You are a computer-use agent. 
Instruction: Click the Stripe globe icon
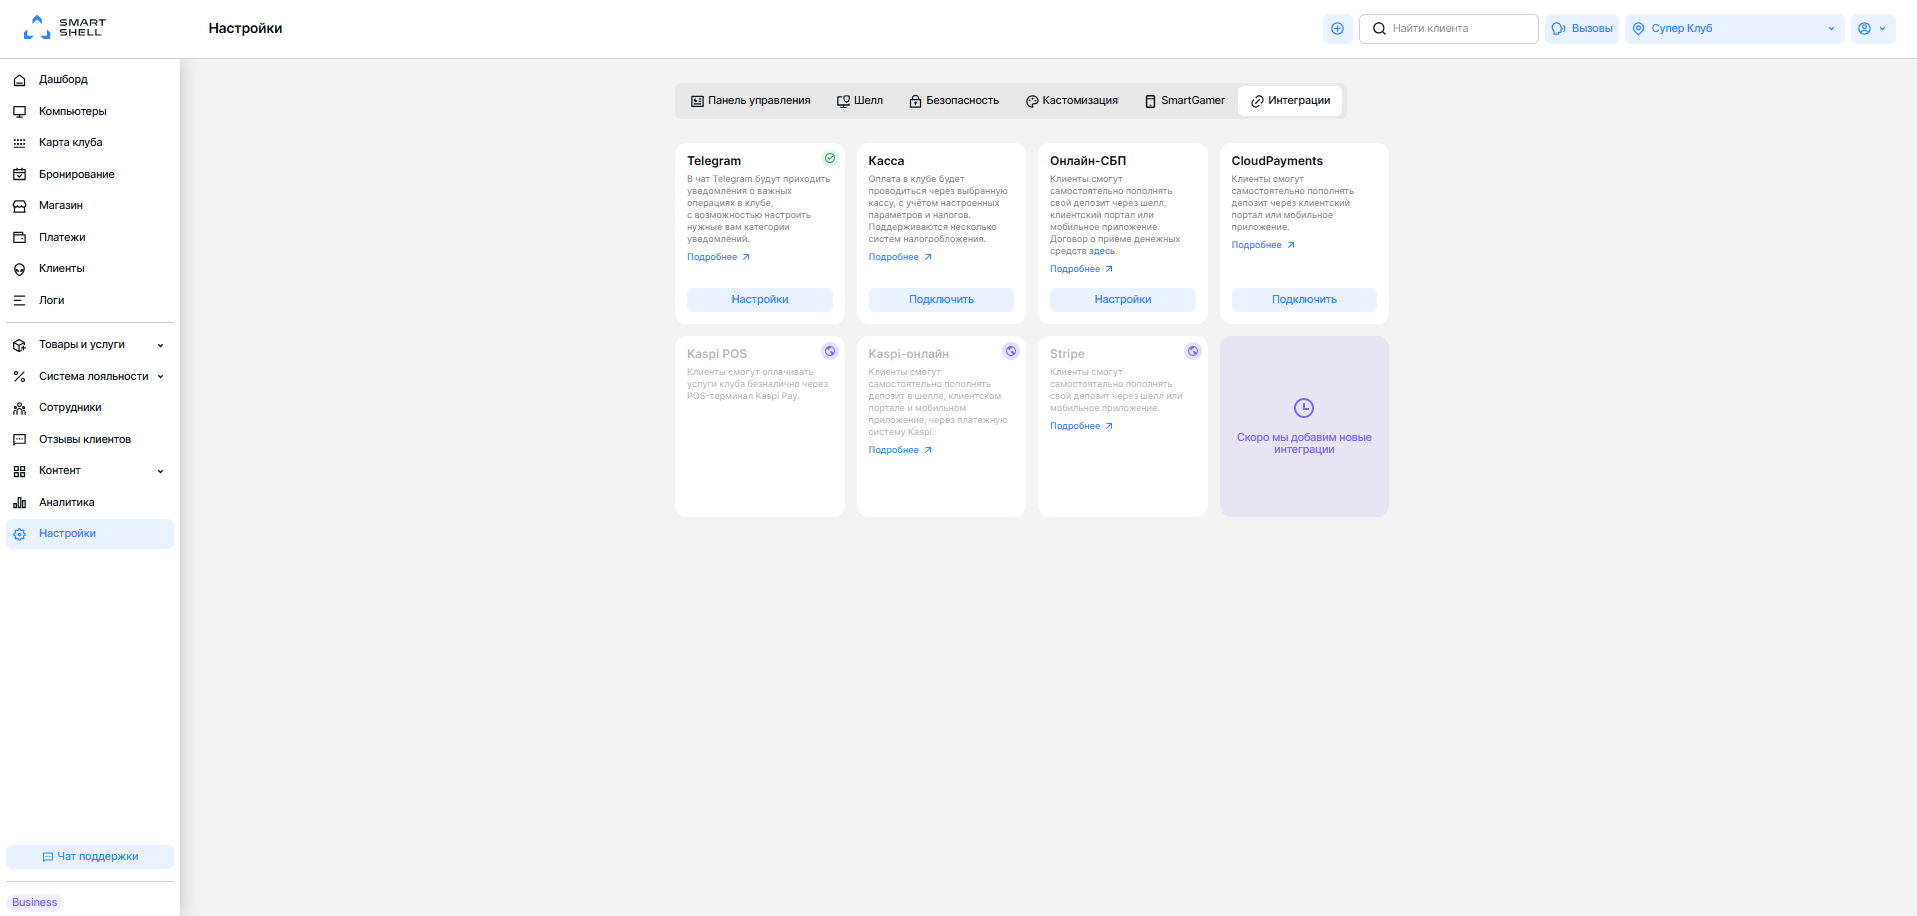[x=1193, y=351]
